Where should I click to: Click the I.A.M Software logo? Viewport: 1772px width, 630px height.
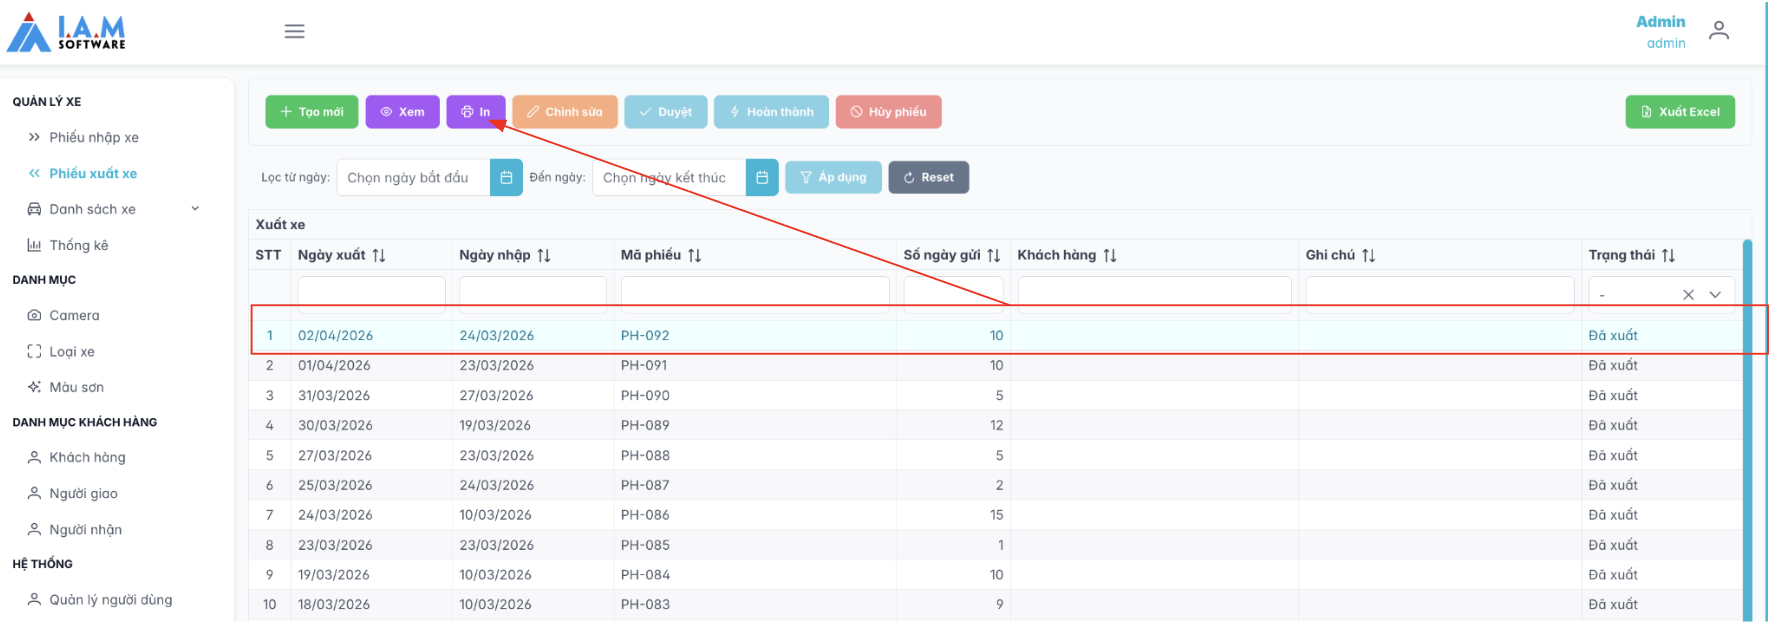point(67,32)
